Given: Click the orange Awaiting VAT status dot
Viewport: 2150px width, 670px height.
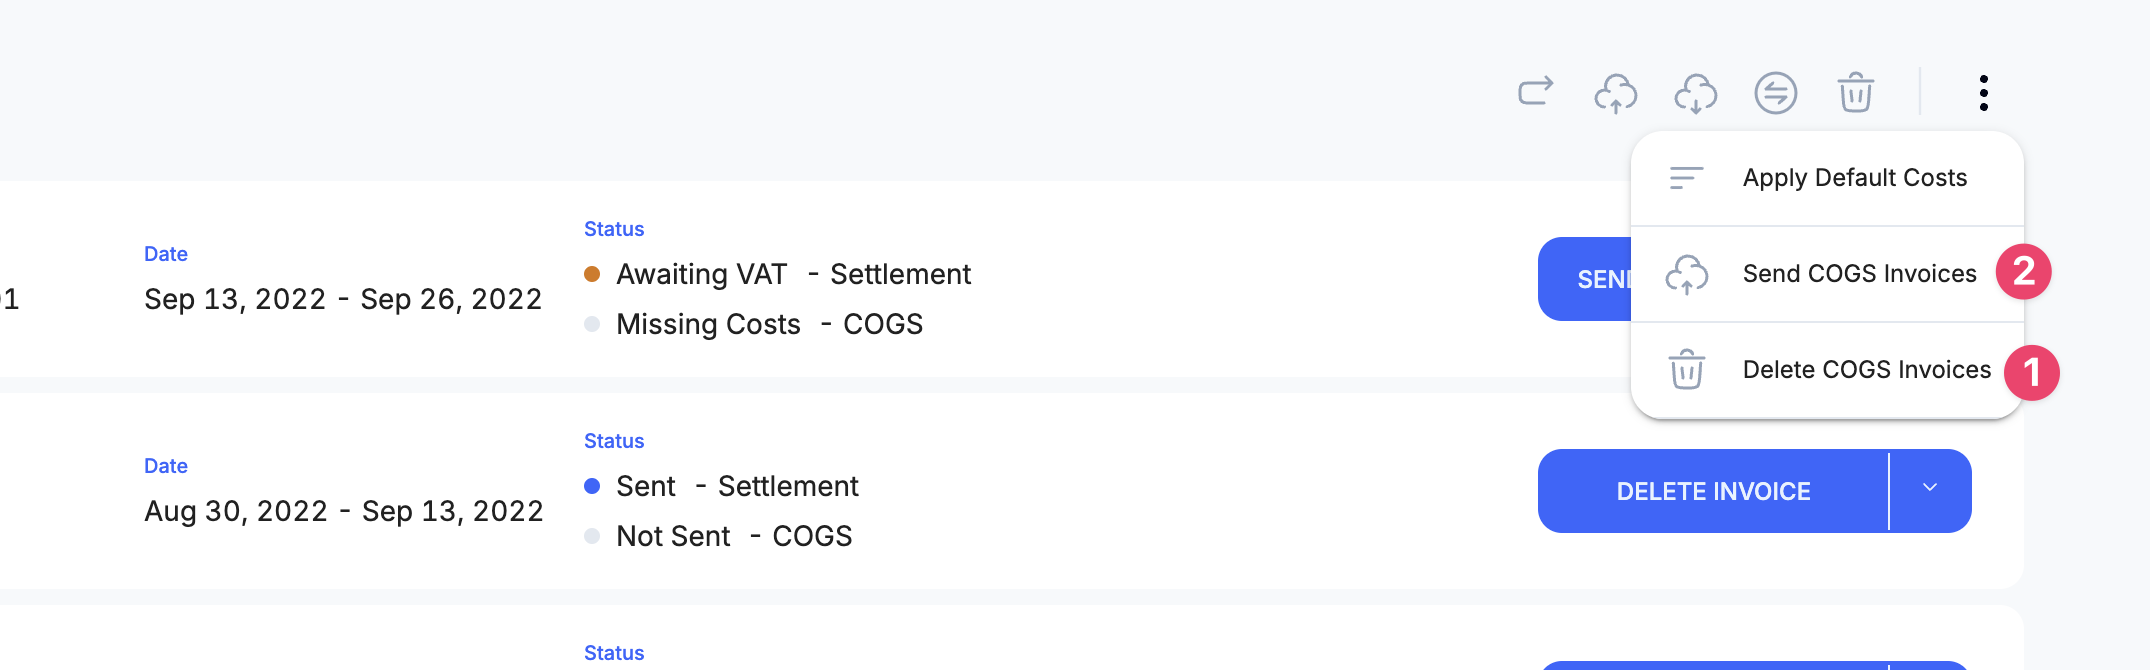Looking at the screenshot, I should pyautogui.click(x=592, y=274).
